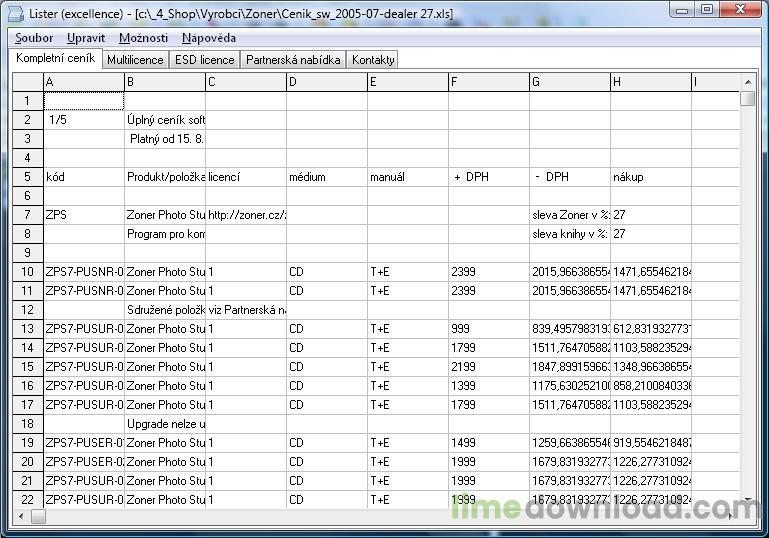This screenshot has width=769, height=538.
Task: Select the Kontakty tab
Action: click(x=373, y=60)
